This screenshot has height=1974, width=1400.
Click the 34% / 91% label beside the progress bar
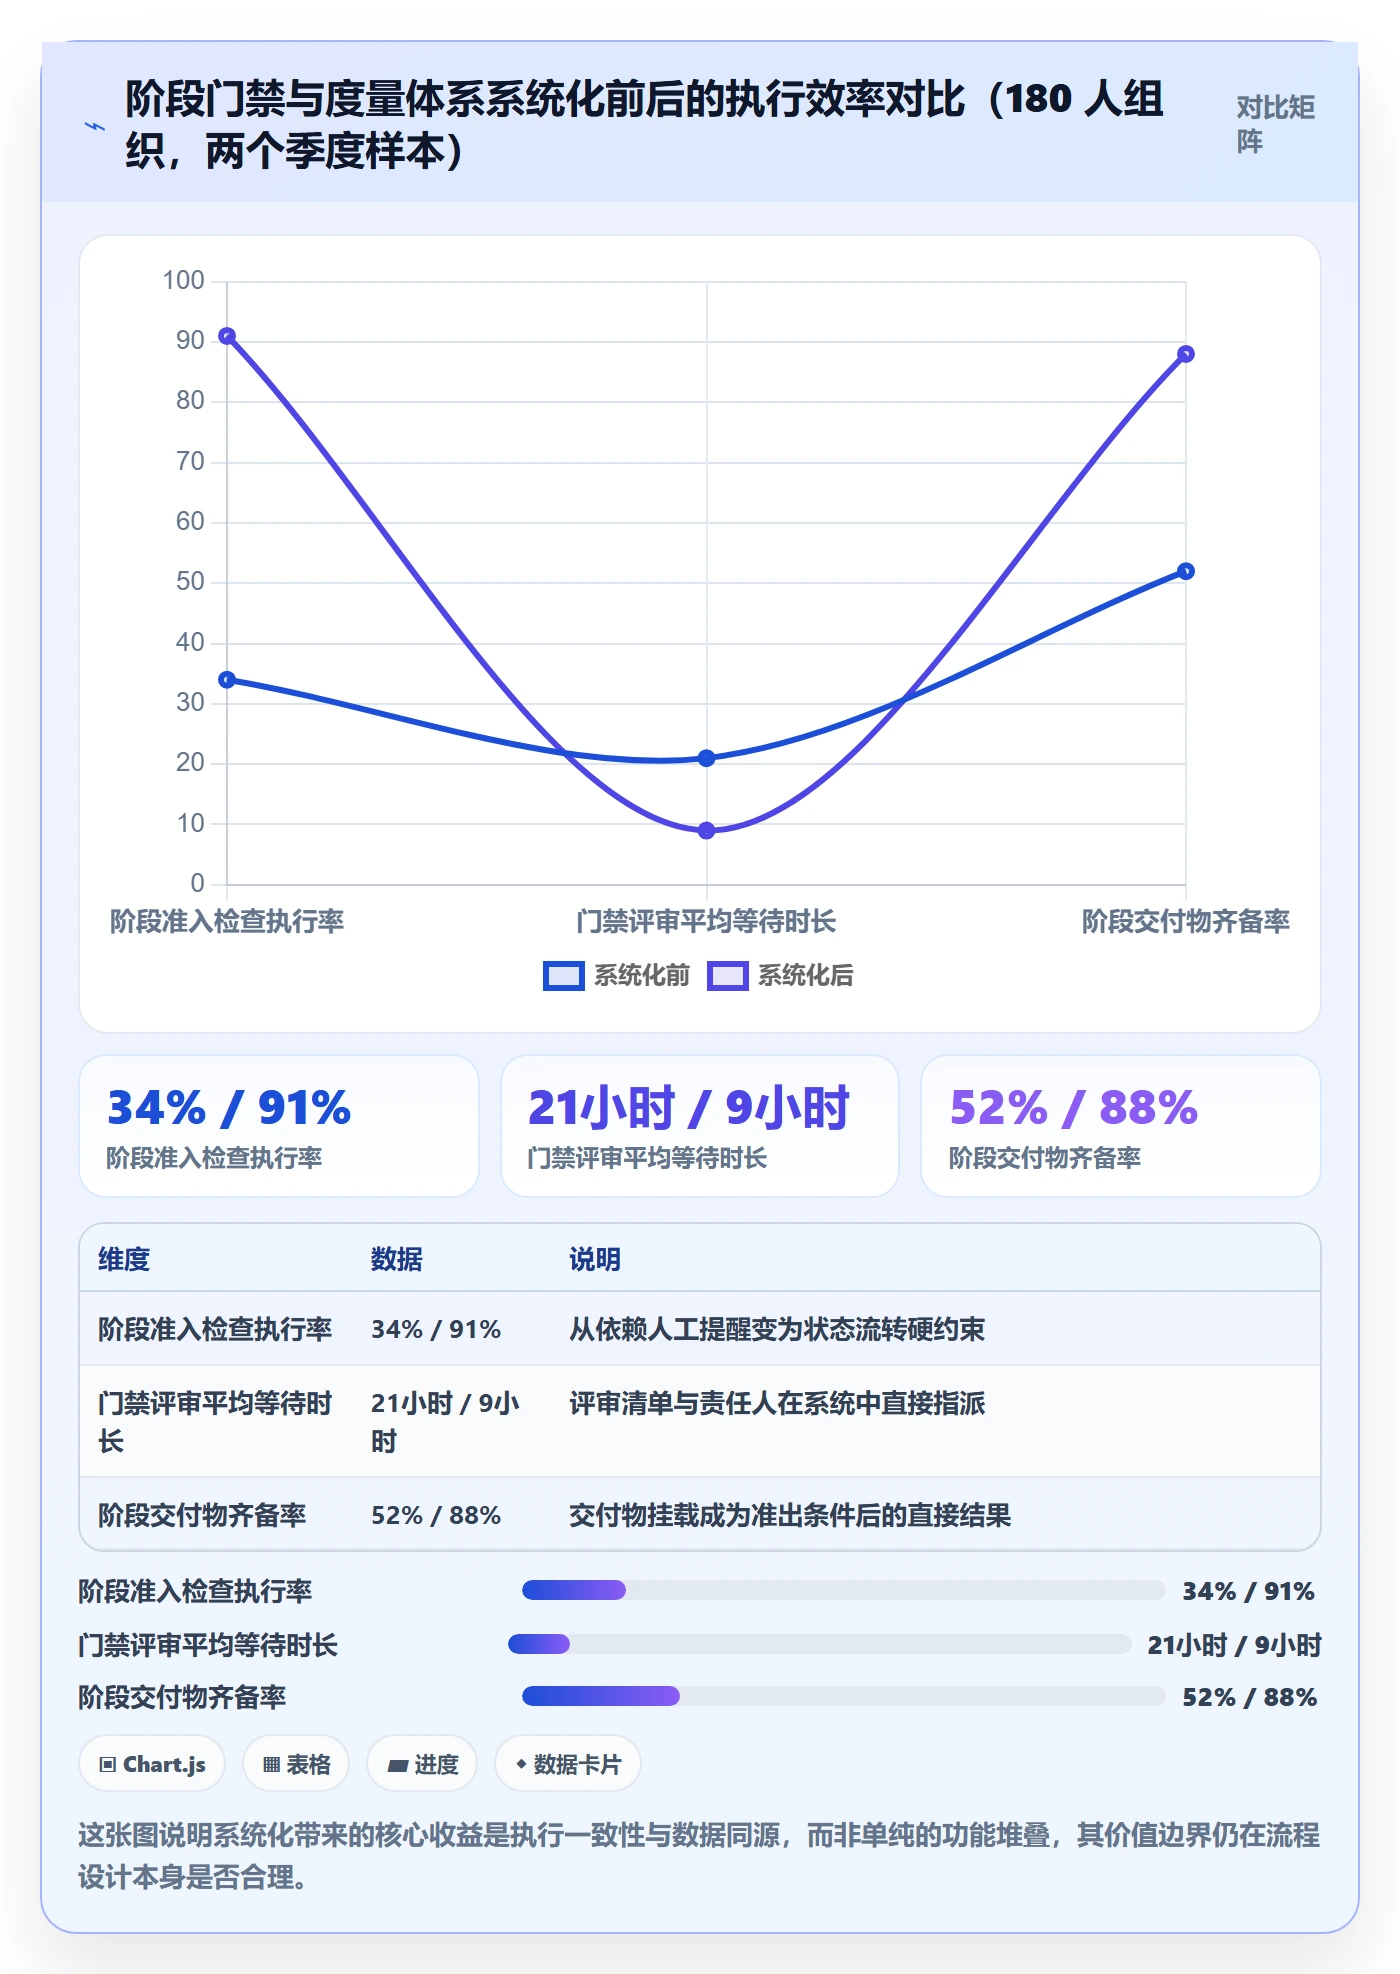pyautogui.click(x=1248, y=1591)
